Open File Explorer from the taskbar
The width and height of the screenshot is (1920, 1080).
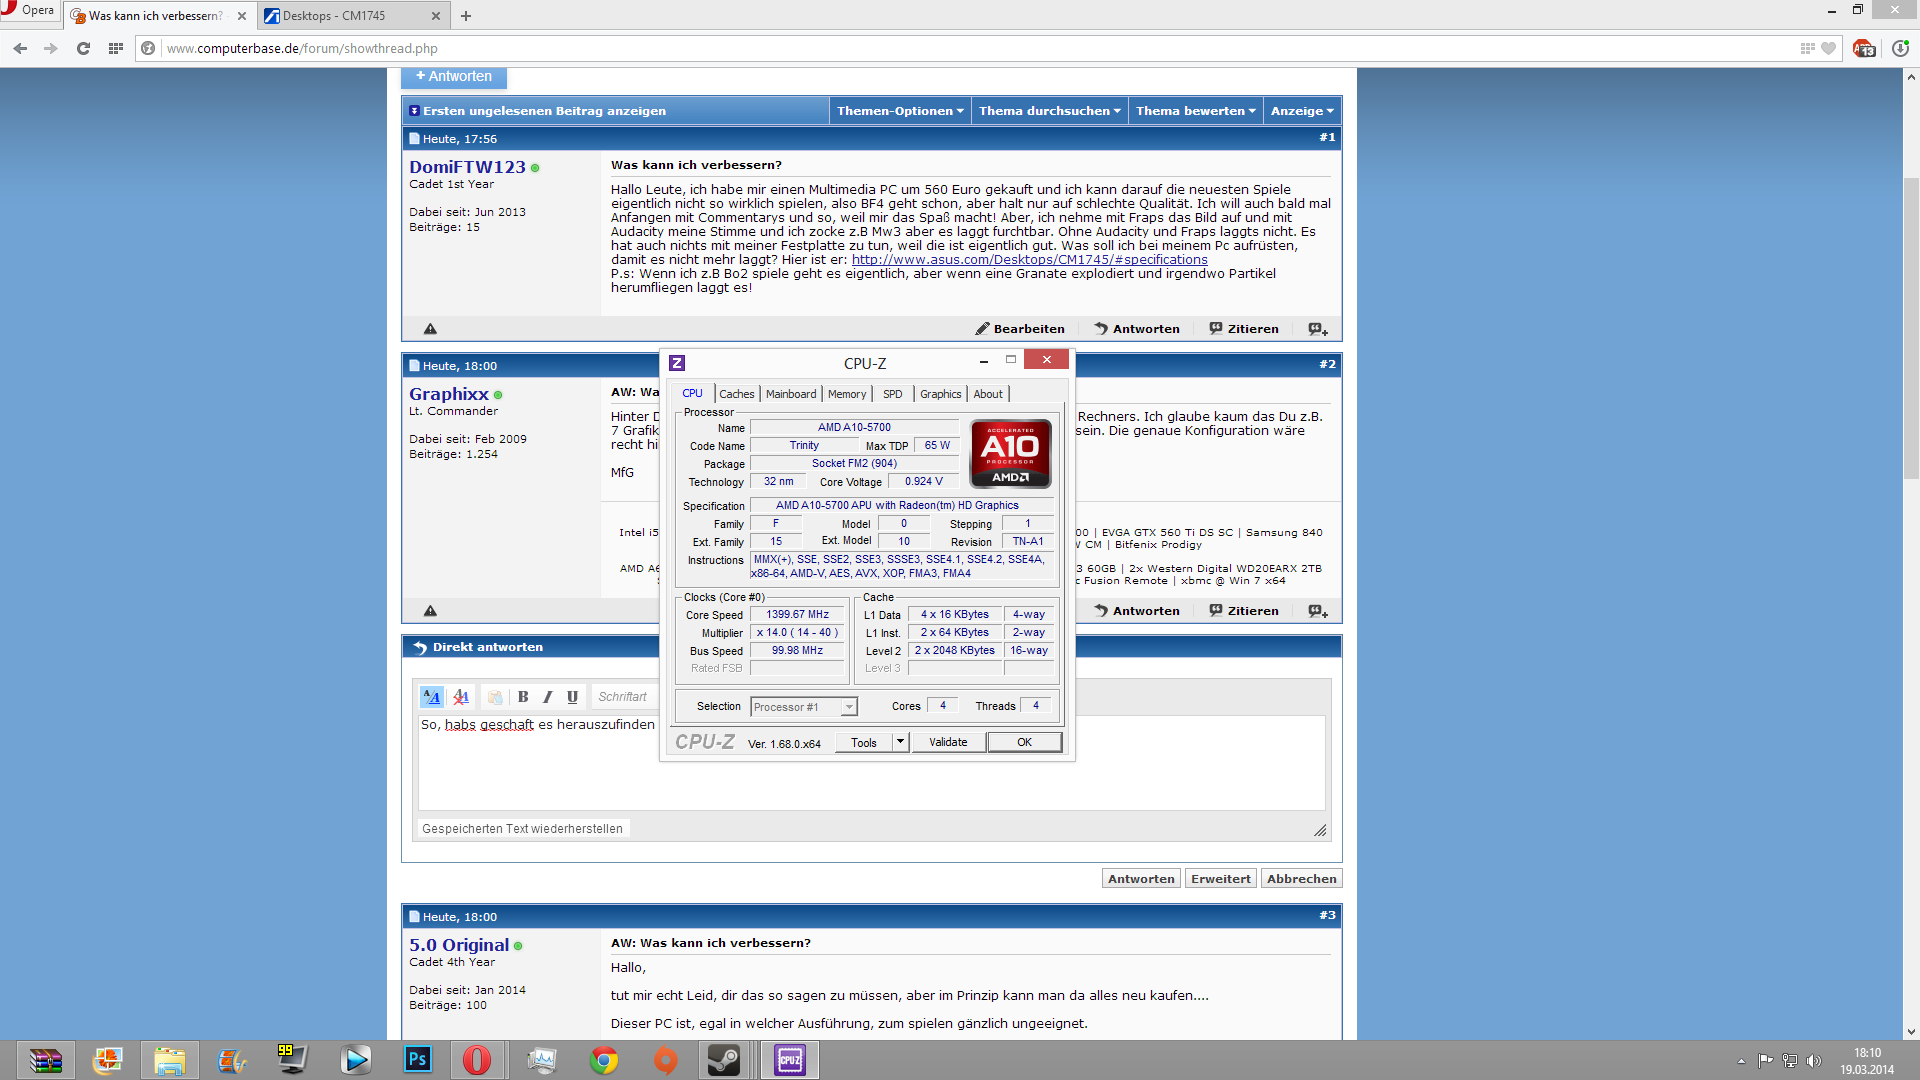(x=169, y=1060)
